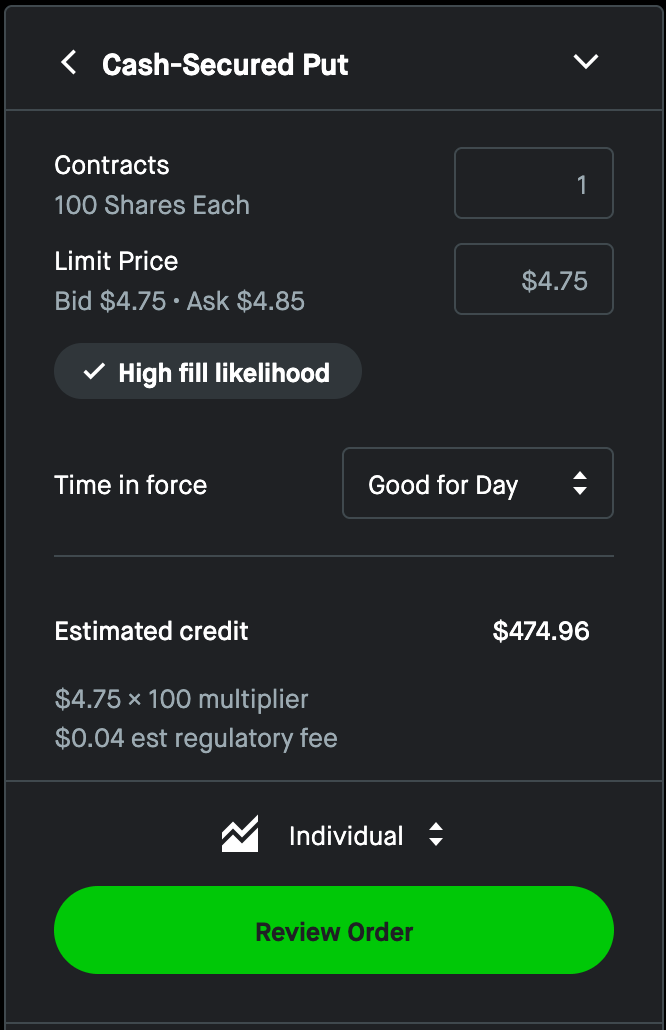The width and height of the screenshot is (666, 1030).
Task: Click the Time in force stepper arrows
Action: (x=580, y=485)
